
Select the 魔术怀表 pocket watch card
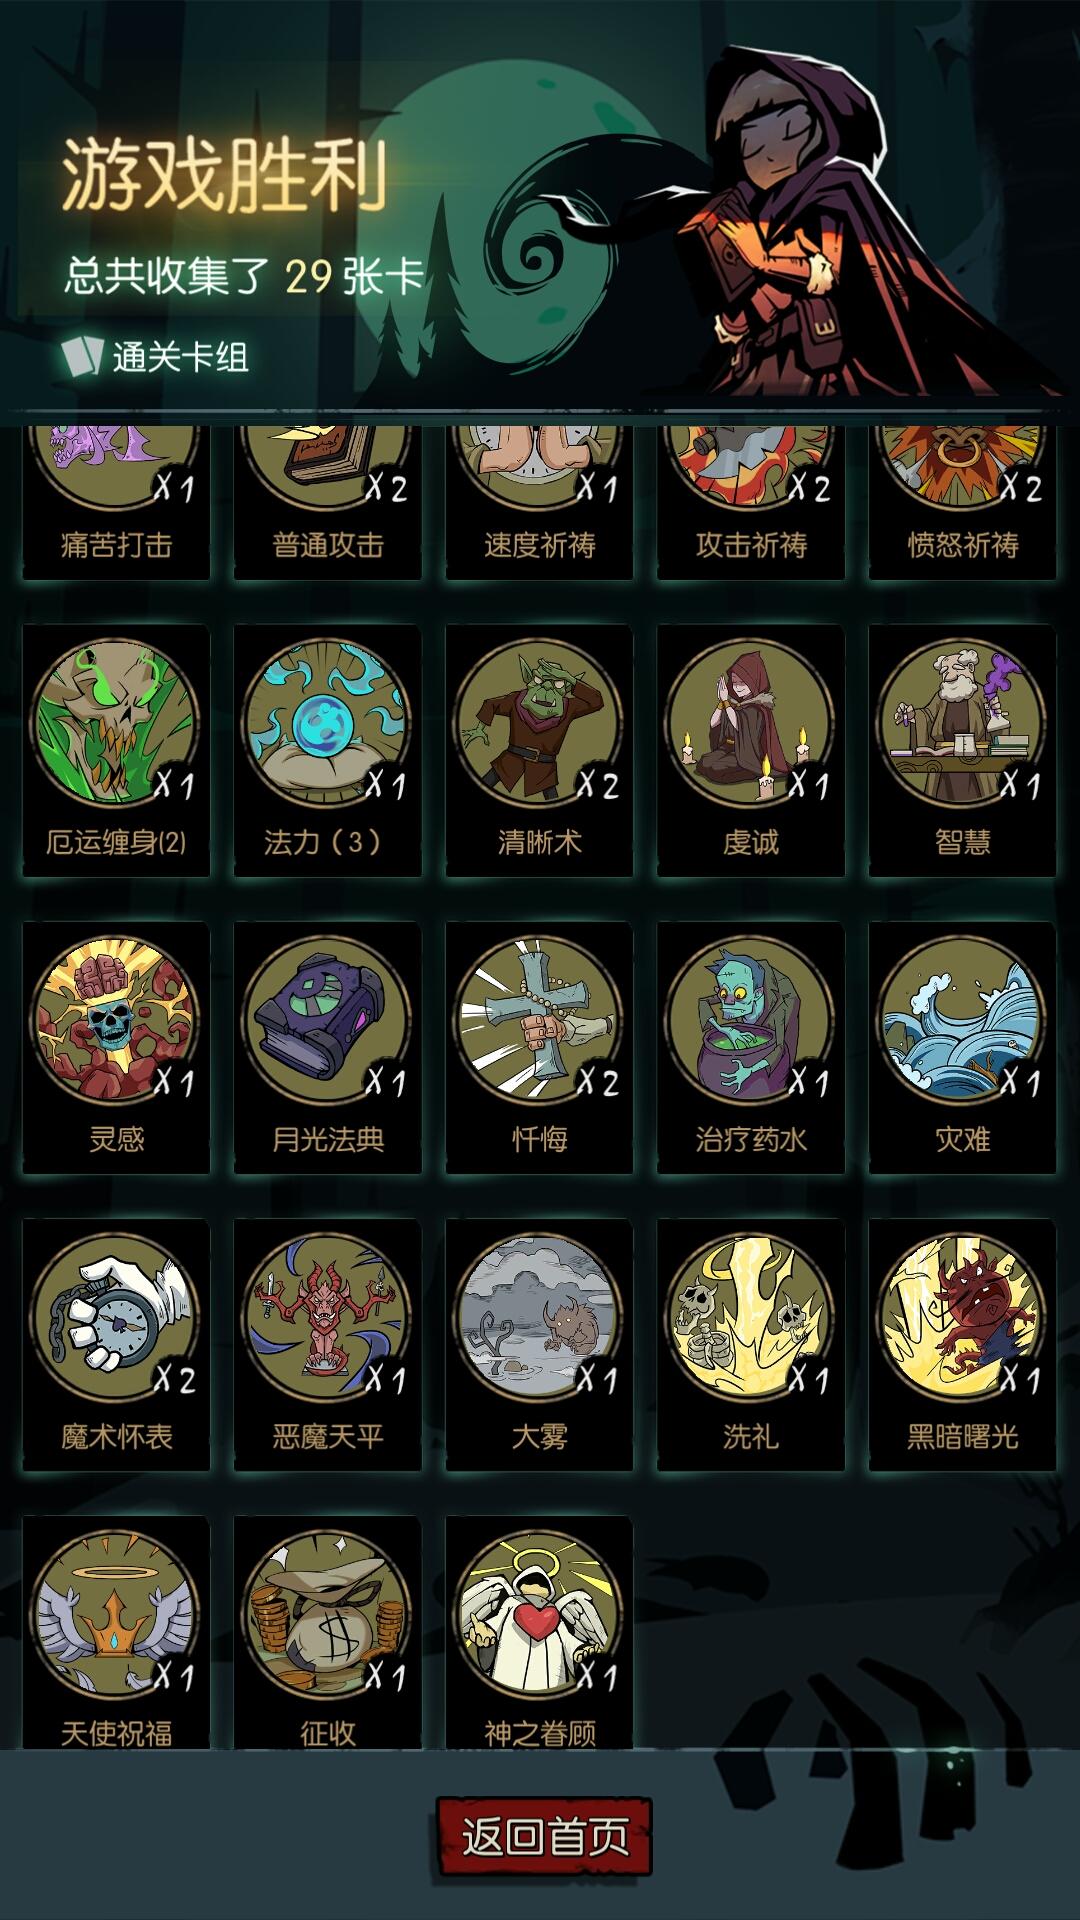116,1344
